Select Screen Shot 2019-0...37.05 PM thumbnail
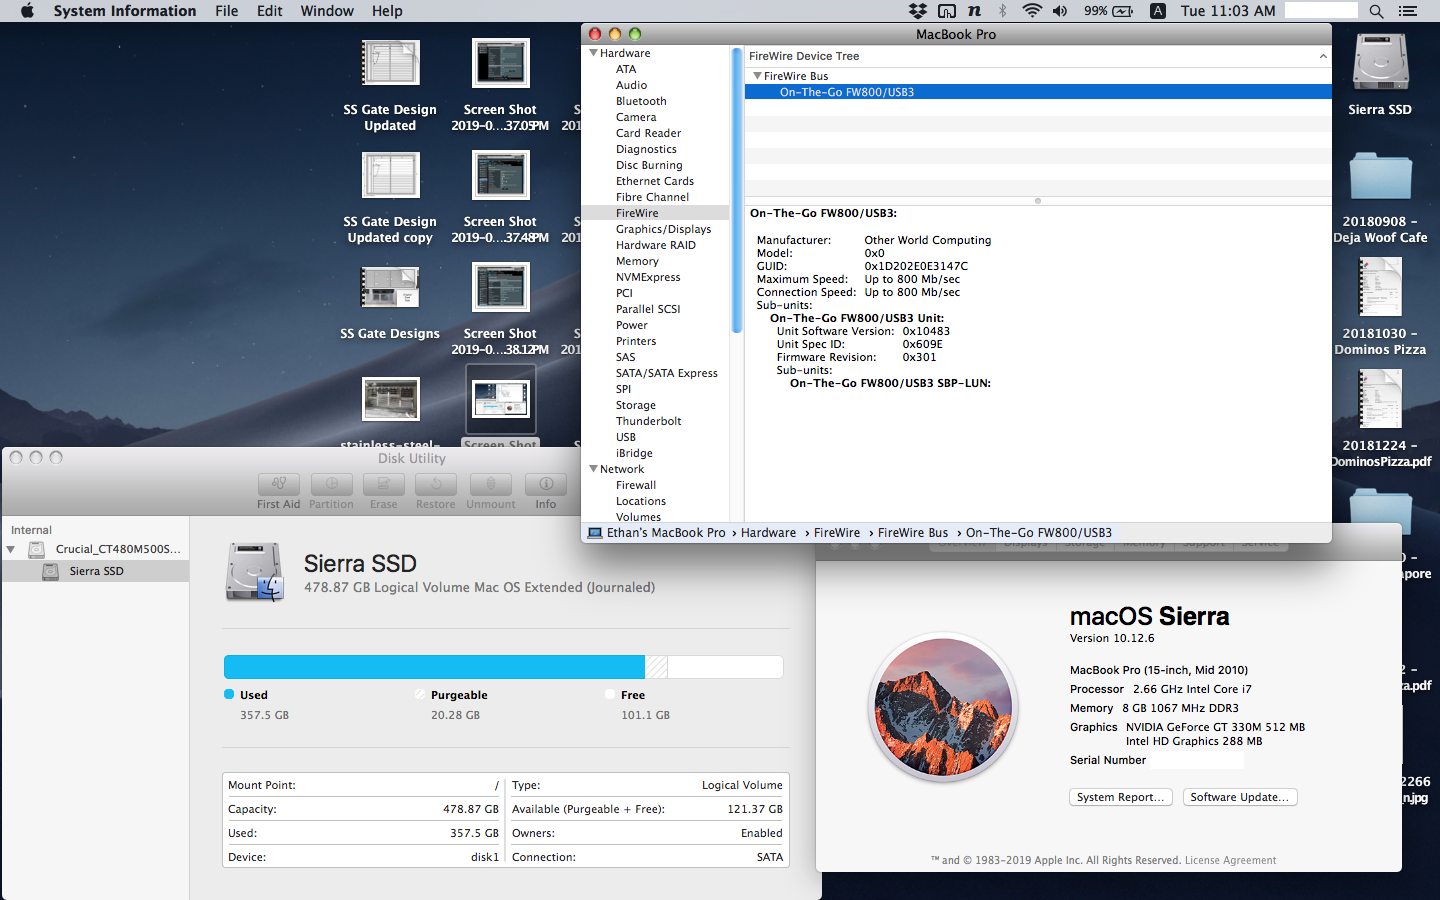The height and width of the screenshot is (900, 1440). click(500, 64)
